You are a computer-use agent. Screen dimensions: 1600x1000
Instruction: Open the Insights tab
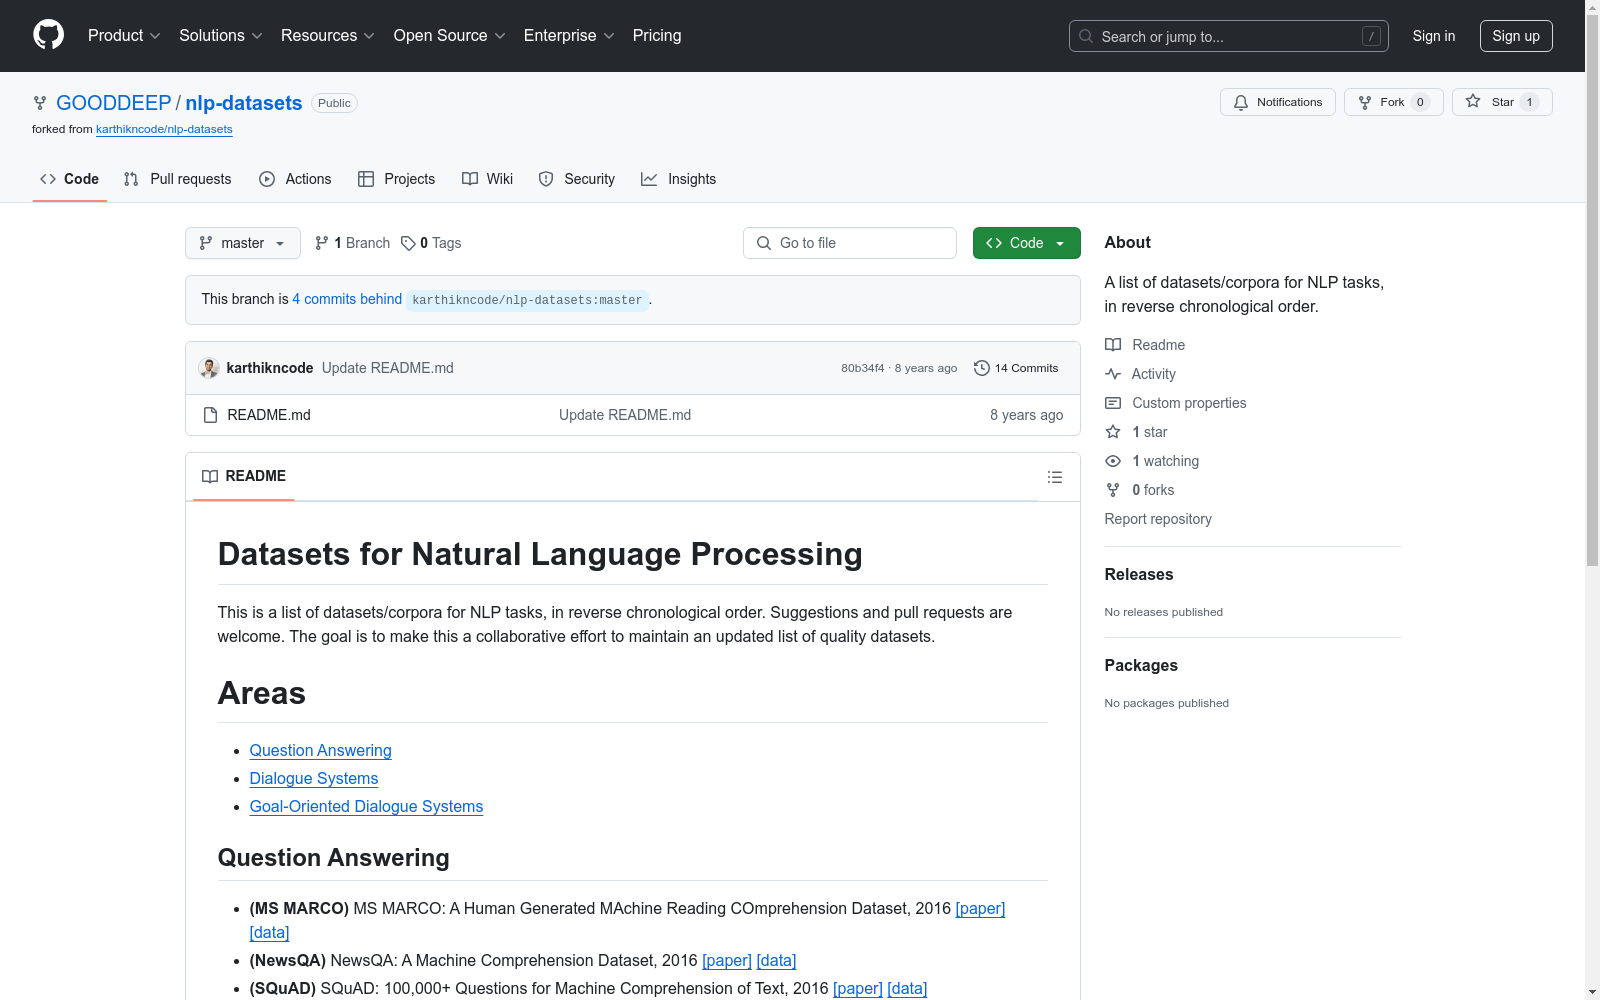pyautogui.click(x=679, y=179)
